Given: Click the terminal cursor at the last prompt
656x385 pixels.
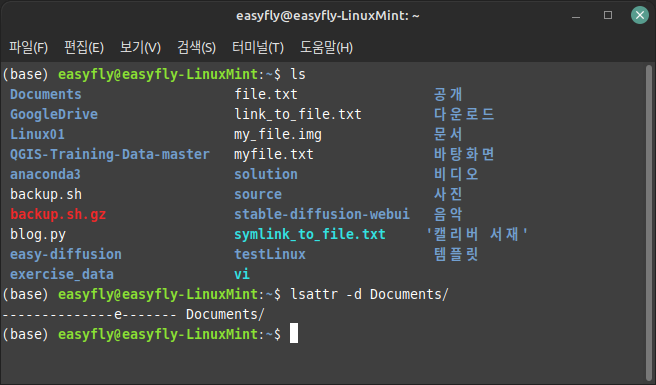Looking at the screenshot, I should coord(294,334).
